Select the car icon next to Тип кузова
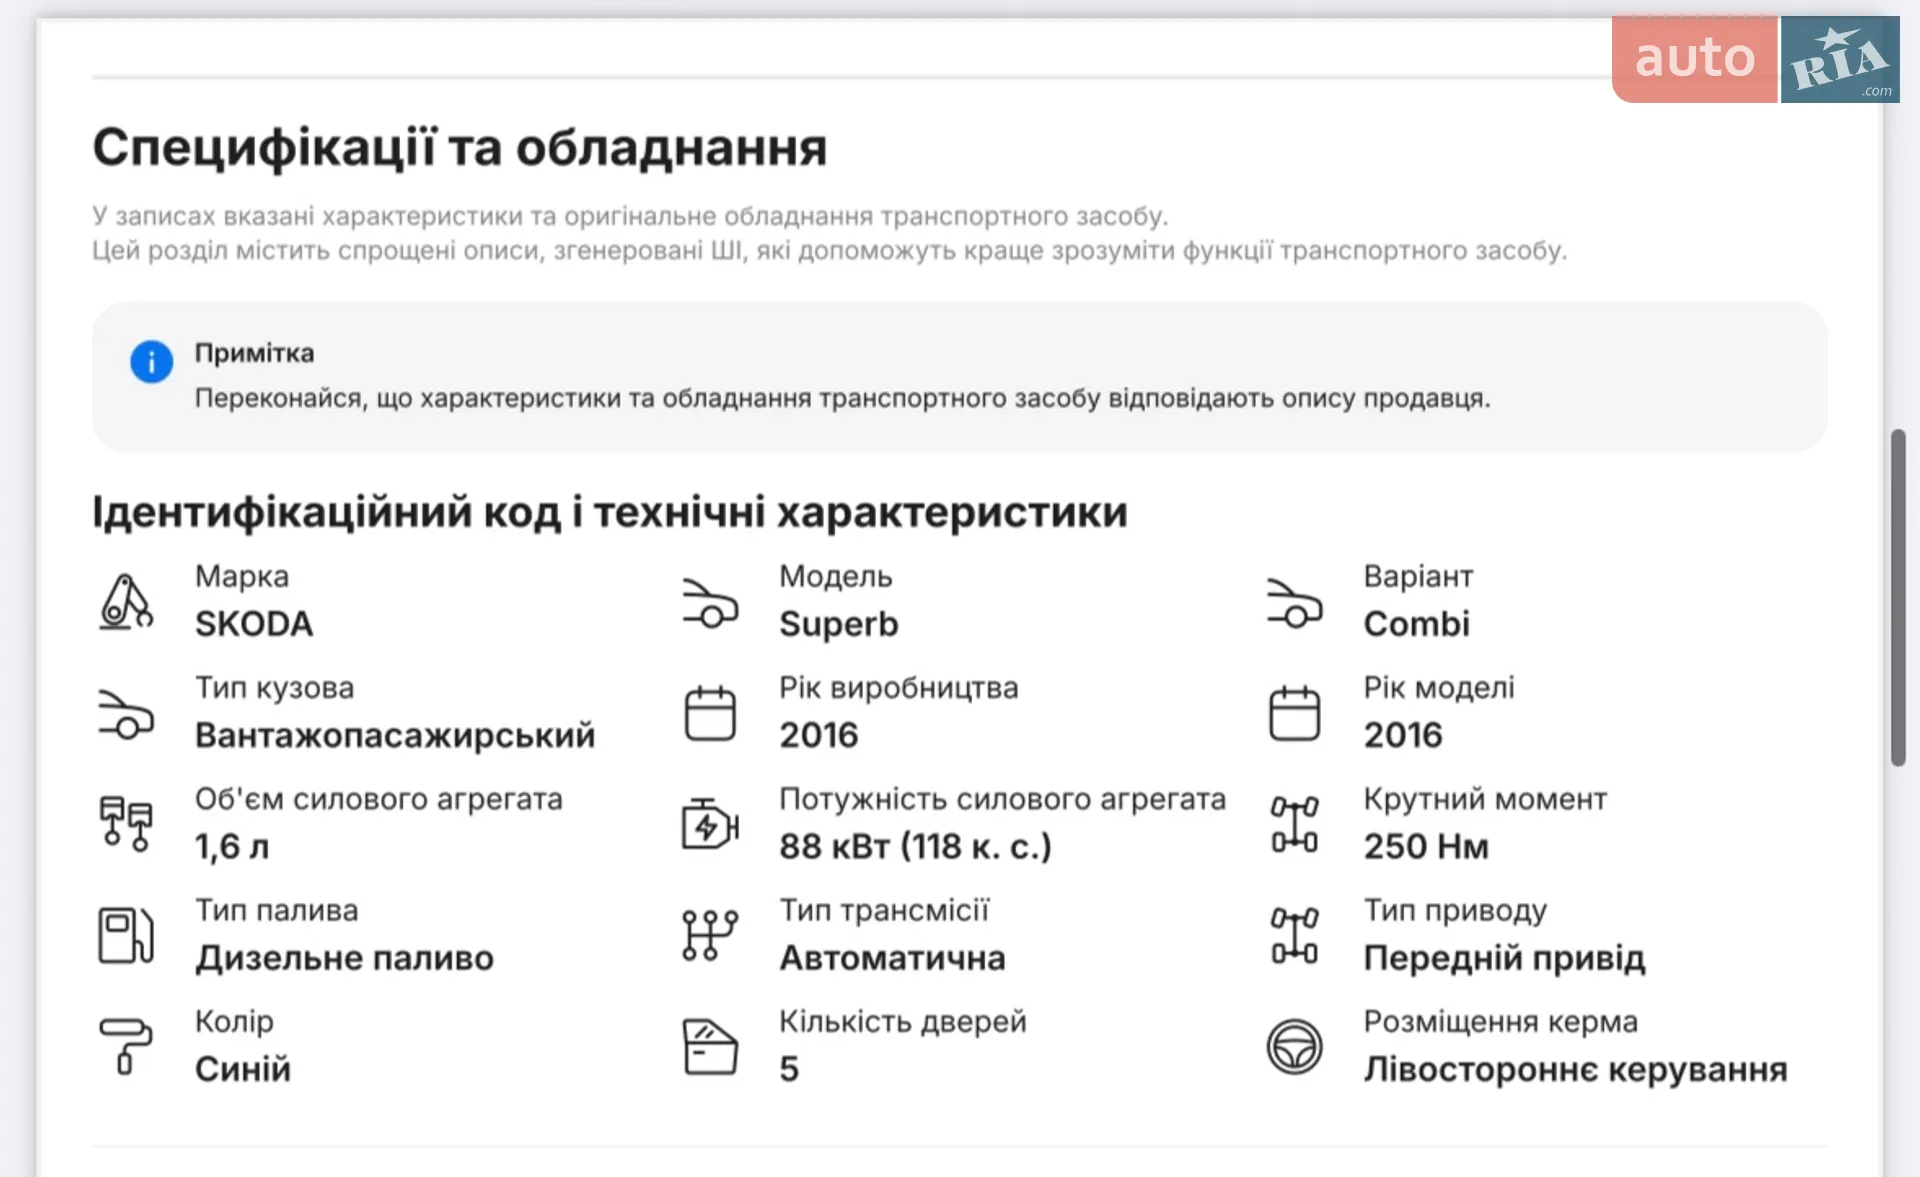The height and width of the screenshot is (1177, 1920). click(126, 714)
